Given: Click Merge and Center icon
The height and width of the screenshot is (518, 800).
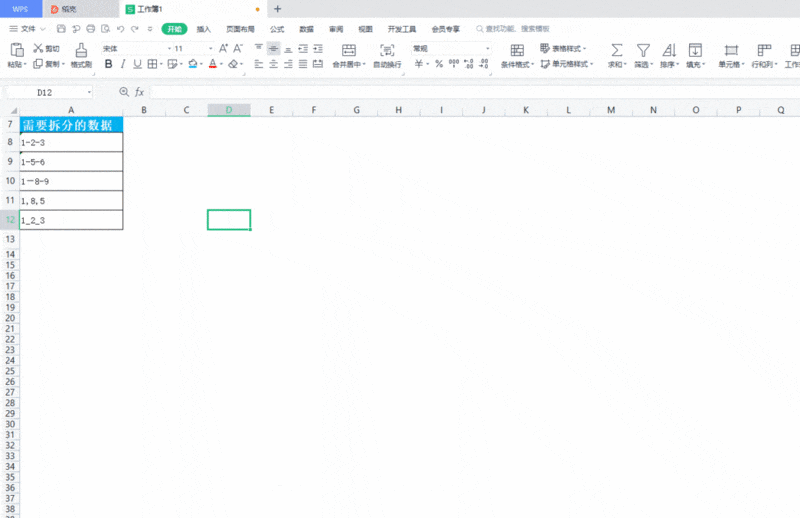Looking at the screenshot, I should pos(349,50).
